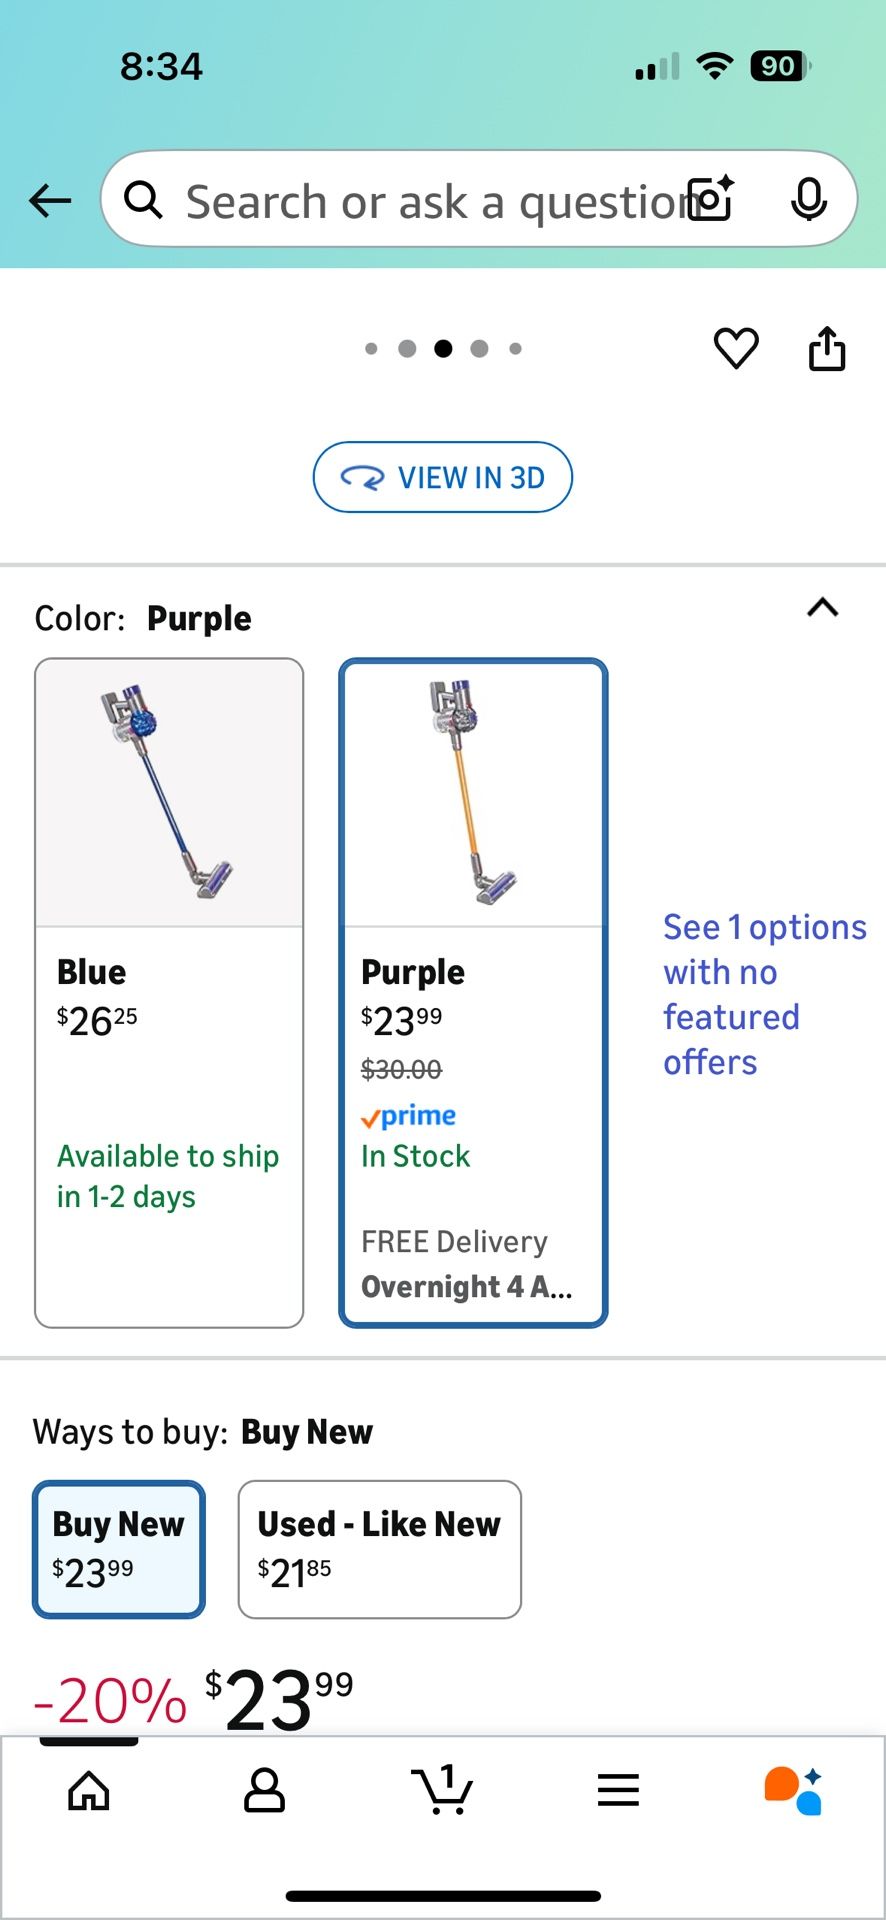Choose the Blue color swatch
Screen dimensions: 886x1920
[x=168, y=990]
